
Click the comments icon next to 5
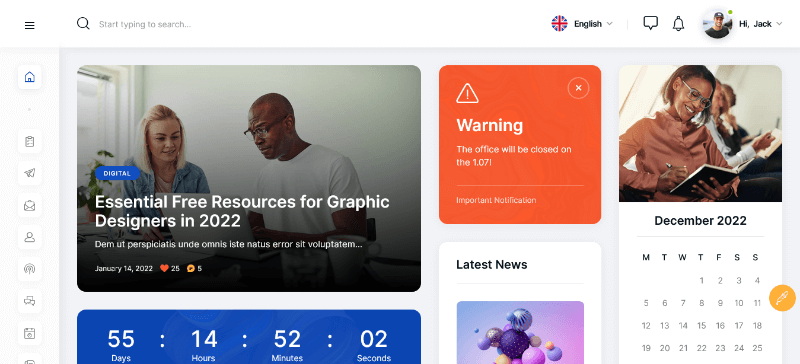point(191,268)
